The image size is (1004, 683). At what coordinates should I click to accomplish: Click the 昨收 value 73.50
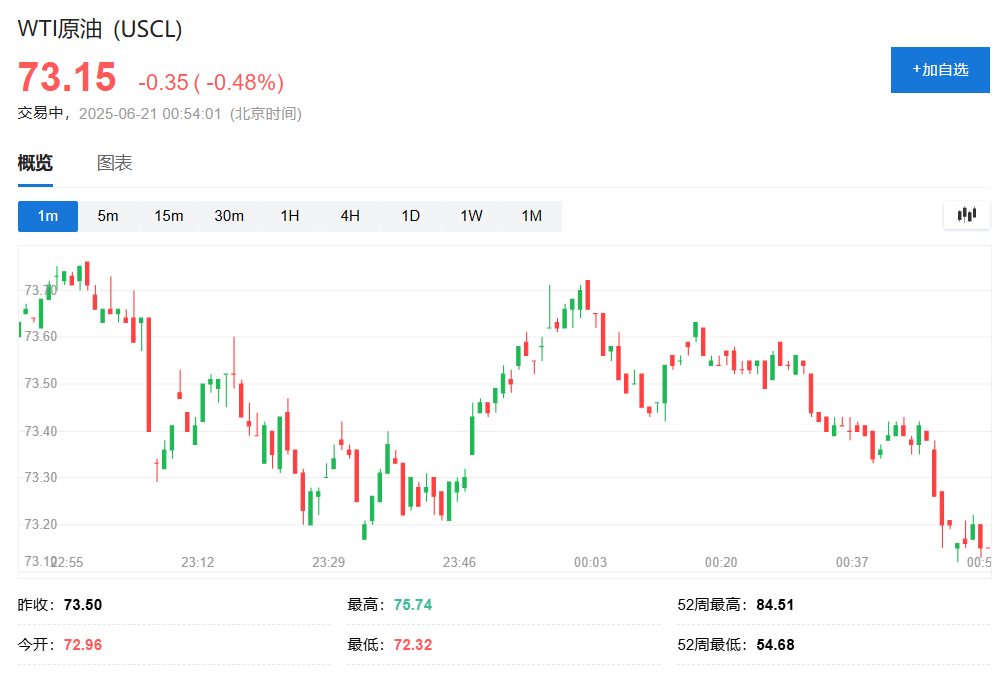pos(83,605)
